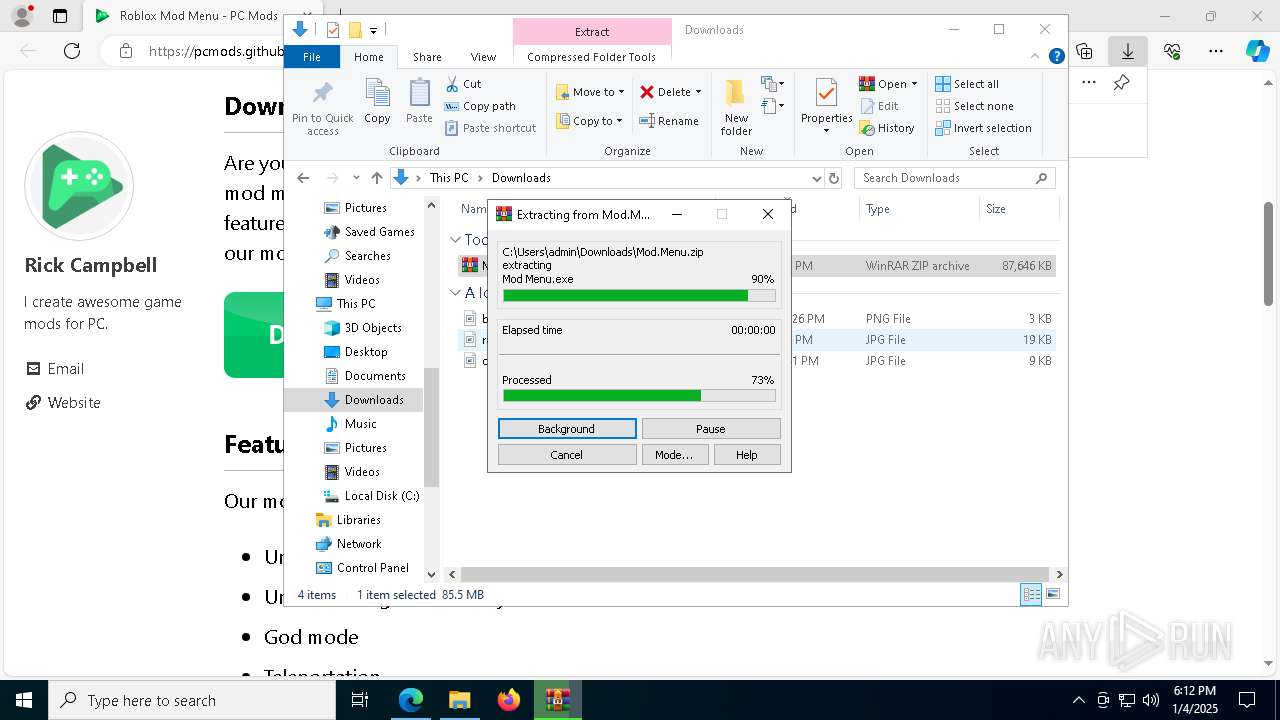1280x720 pixels.
Task: Expand the Delete dropdown arrow
Action: [698, 92]
